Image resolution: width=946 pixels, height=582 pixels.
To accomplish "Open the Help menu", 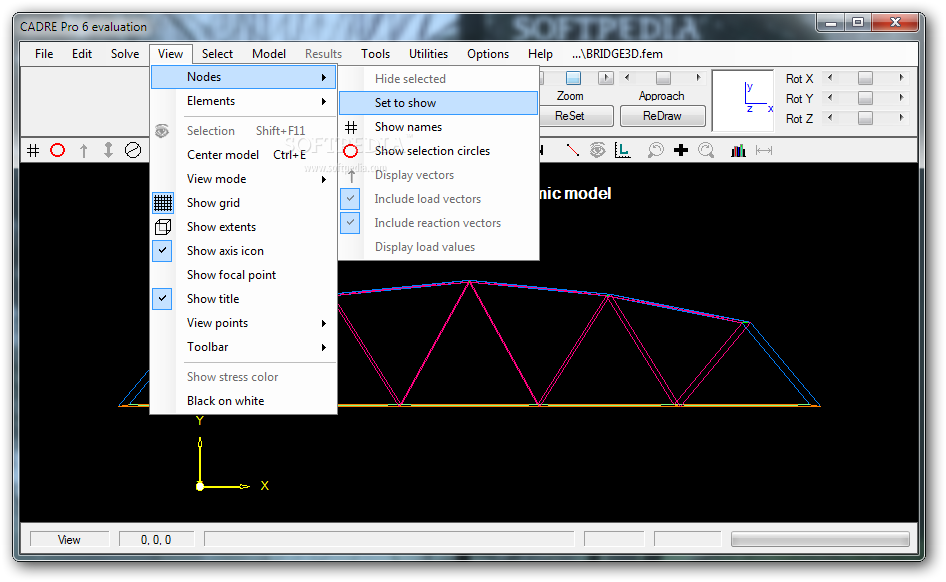I will 540,54.
